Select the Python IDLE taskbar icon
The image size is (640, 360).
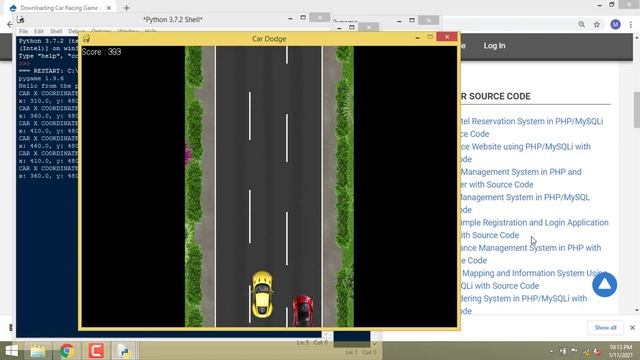[124, 351]
